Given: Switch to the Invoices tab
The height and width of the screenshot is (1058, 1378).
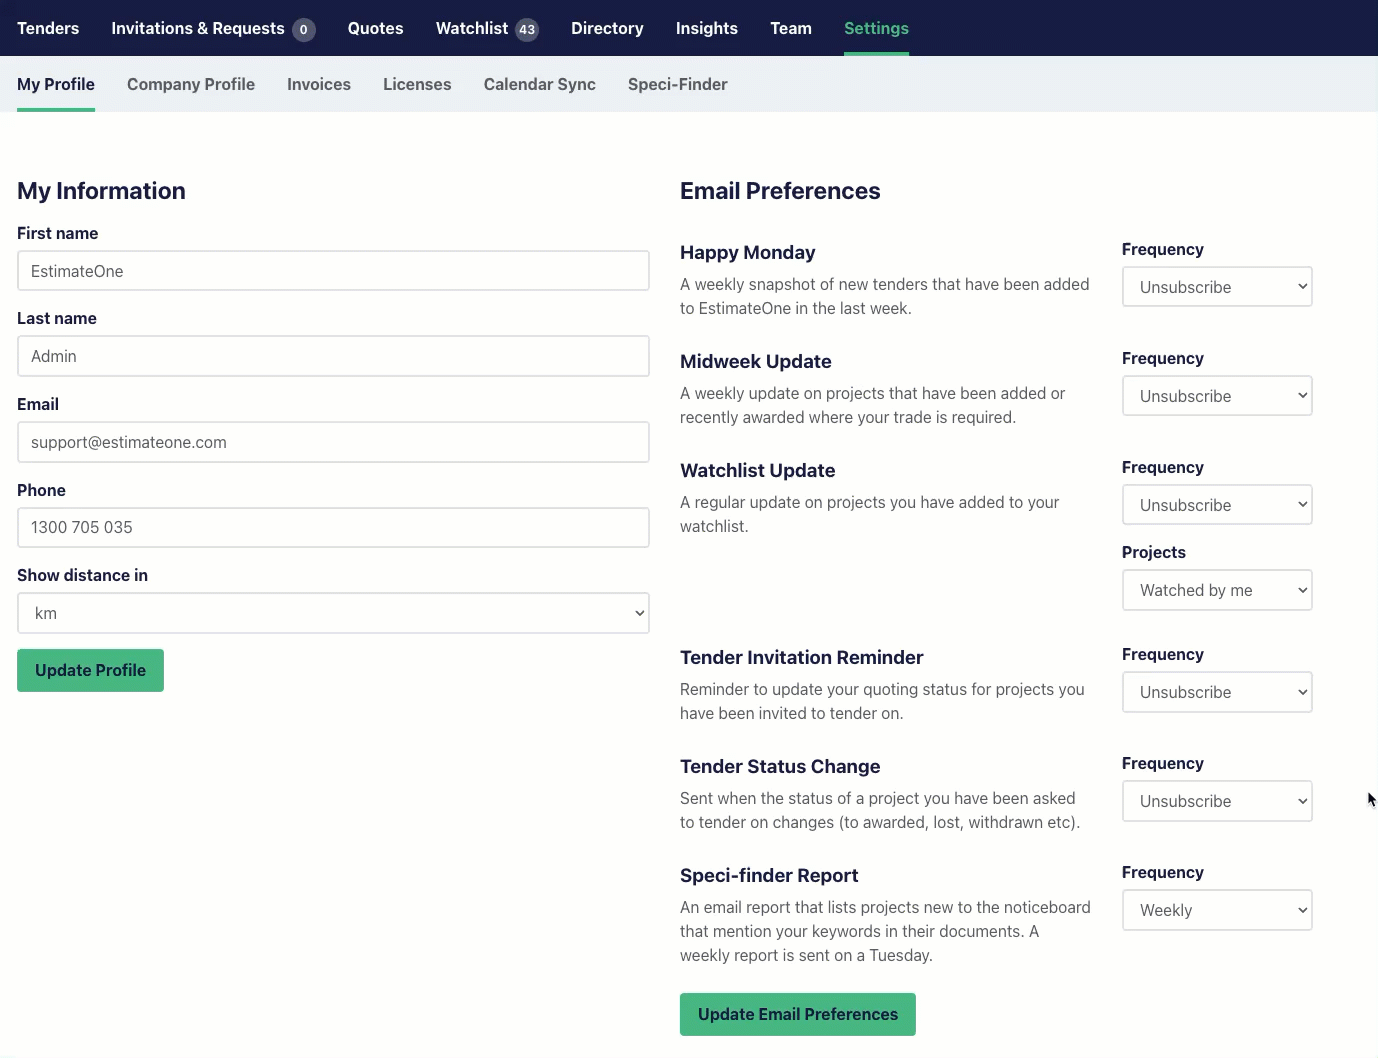Looking at the screenshot, I should coord(319,84).
